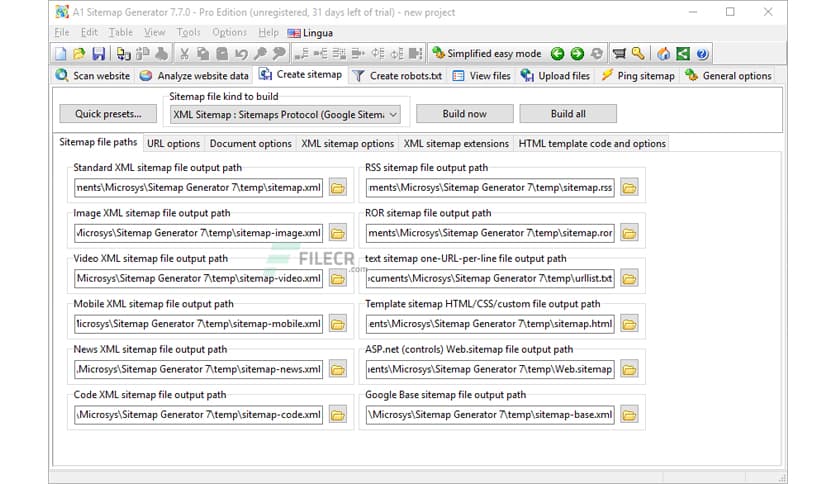Open HTML template code and options subtab
Screen dimensions: 836x484
click(x=592, y=143)
